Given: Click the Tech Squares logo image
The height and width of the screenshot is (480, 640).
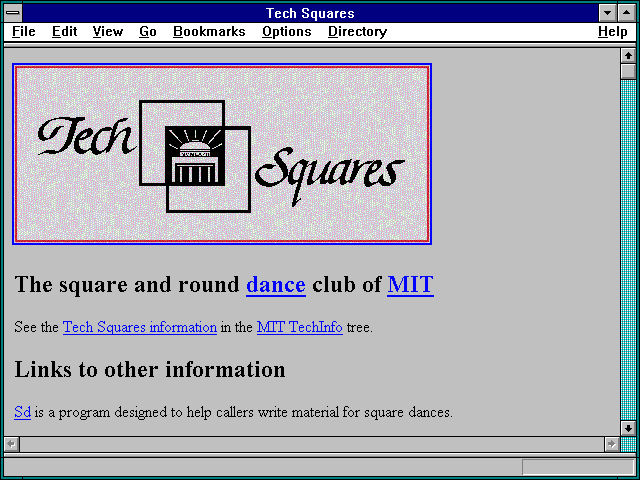Looking at the screenshot, I should [x=222, y=154].
